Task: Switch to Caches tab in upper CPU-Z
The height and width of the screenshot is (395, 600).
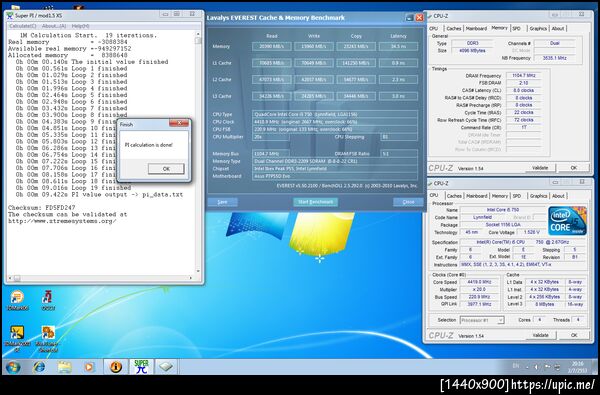Action: [454, 29]
